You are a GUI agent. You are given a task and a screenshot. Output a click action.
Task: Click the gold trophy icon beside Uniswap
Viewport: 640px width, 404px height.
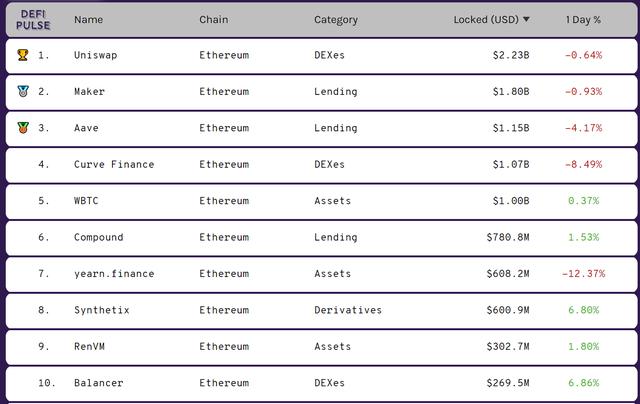23,55
